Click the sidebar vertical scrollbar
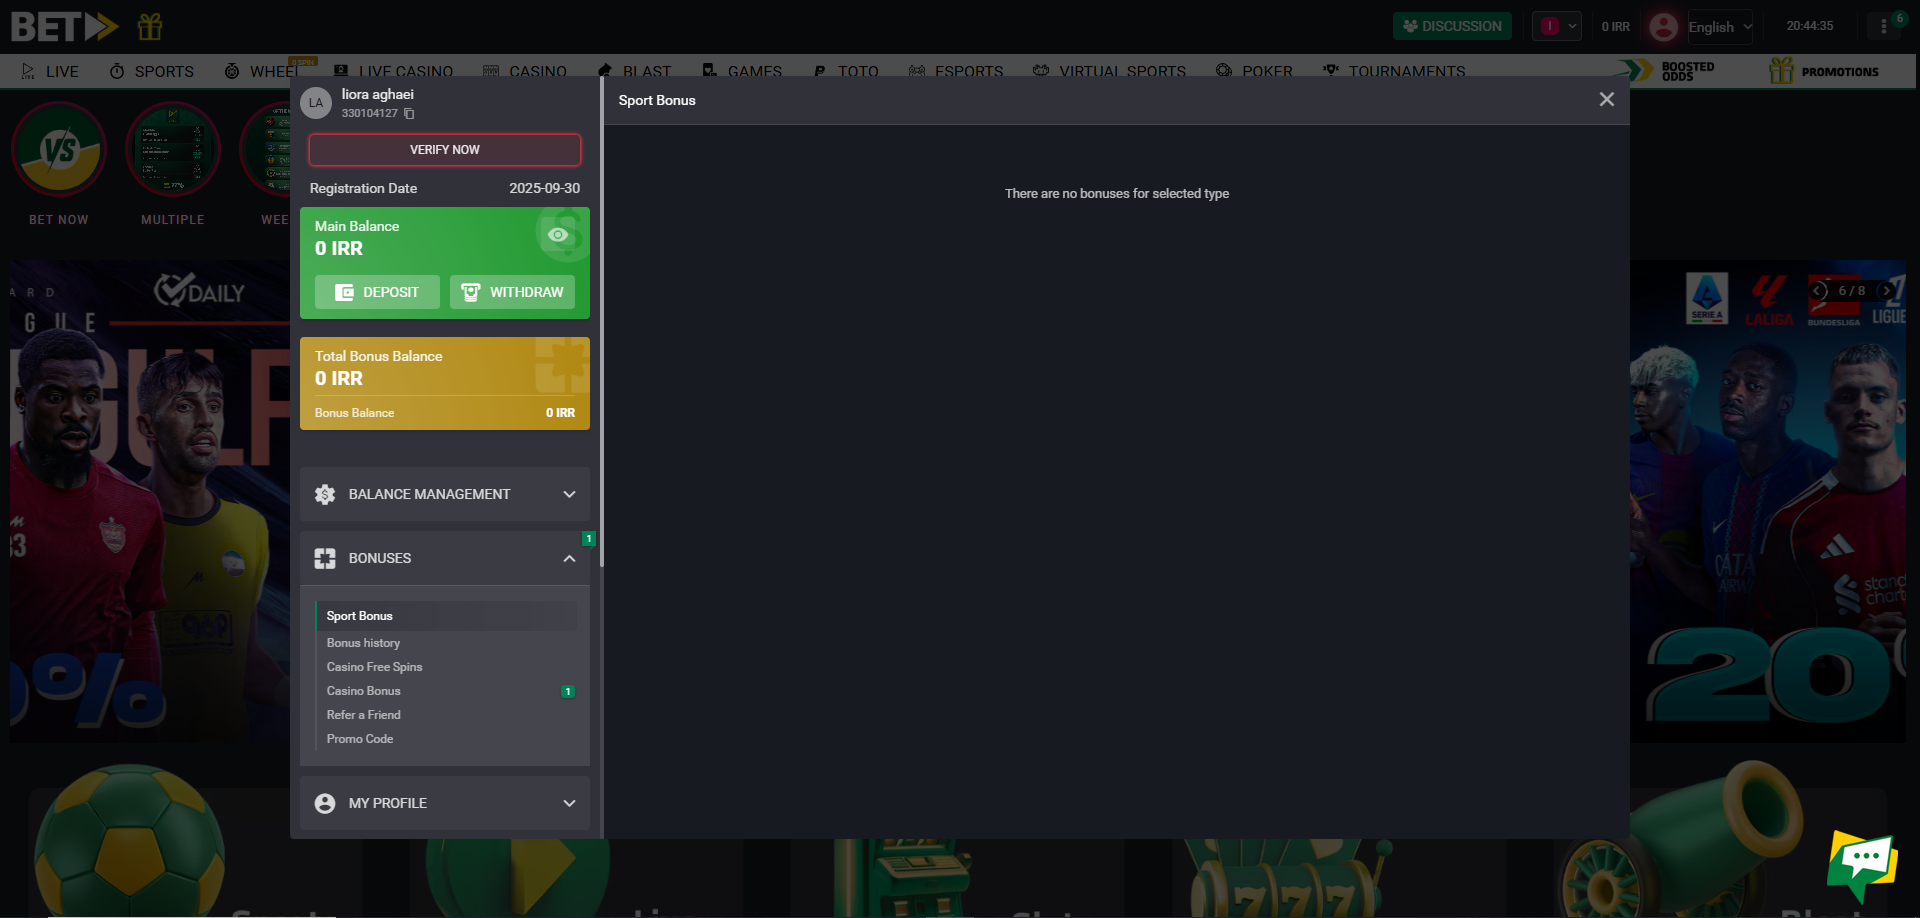This screenshot has height=918, width=1920. point(601,320)
